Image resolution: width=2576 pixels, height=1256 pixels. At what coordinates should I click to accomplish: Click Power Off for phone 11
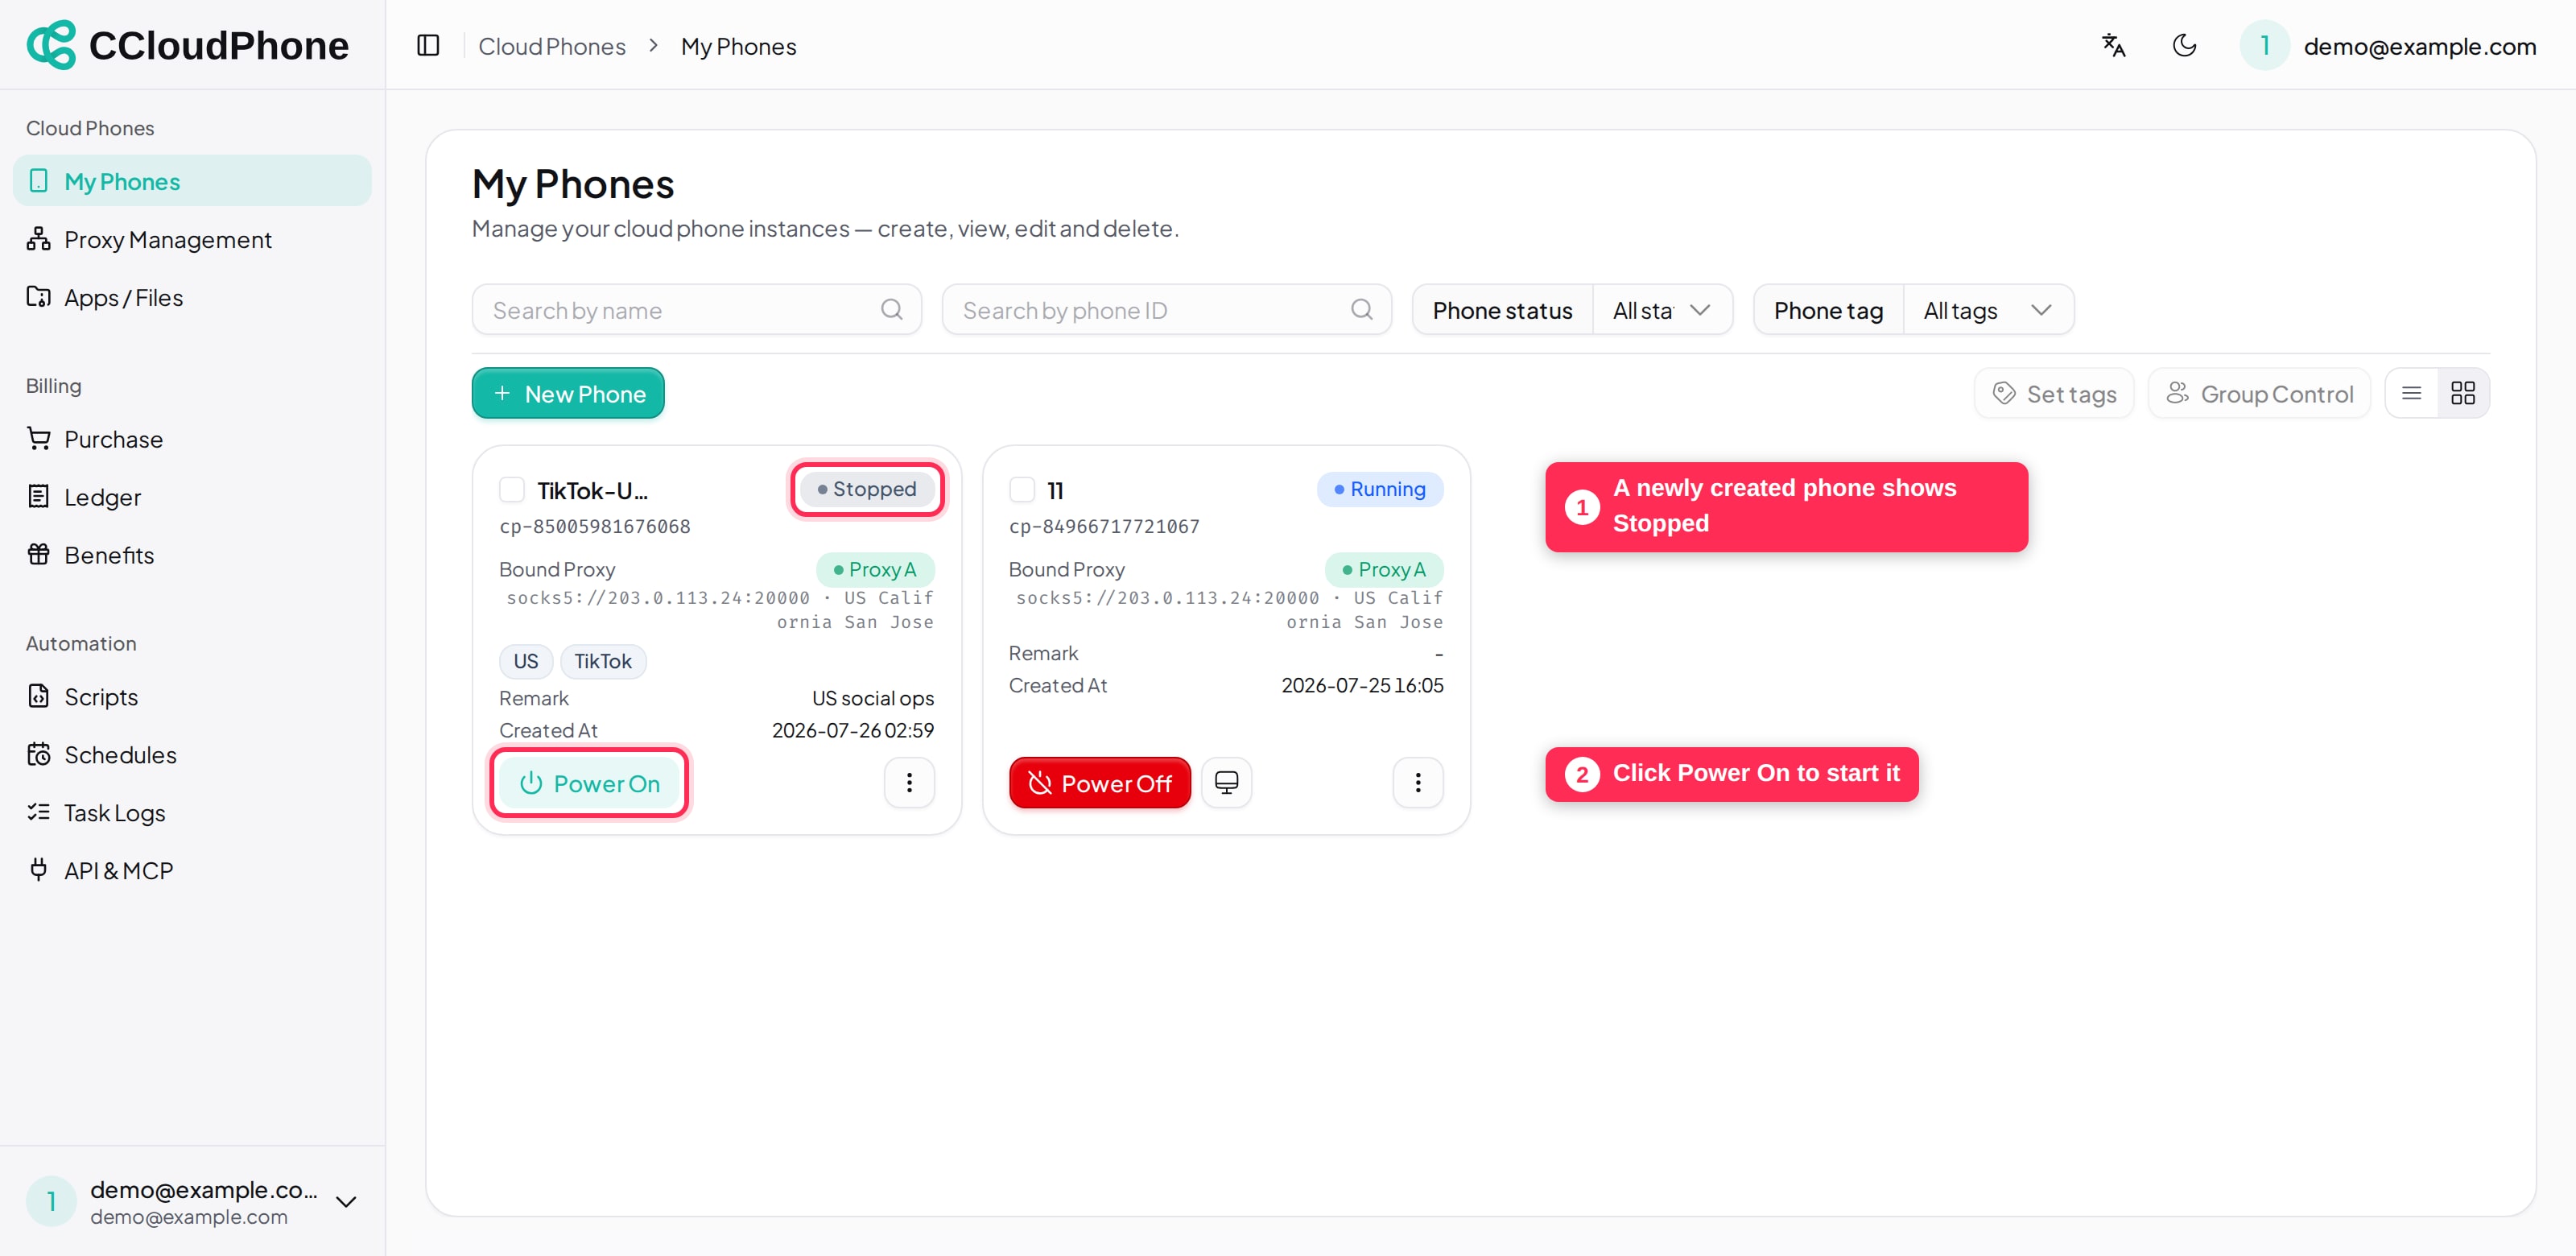(1100, 783)
